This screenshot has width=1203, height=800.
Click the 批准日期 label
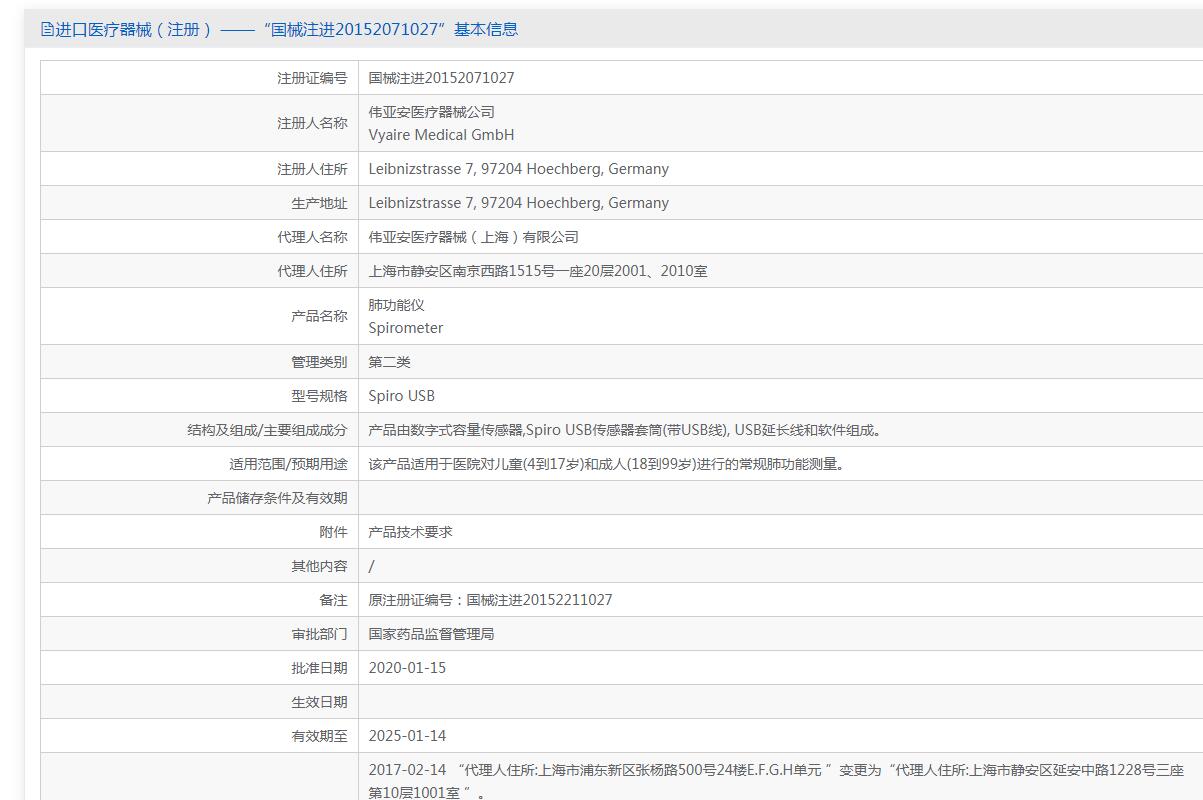(x=319, y=668)
